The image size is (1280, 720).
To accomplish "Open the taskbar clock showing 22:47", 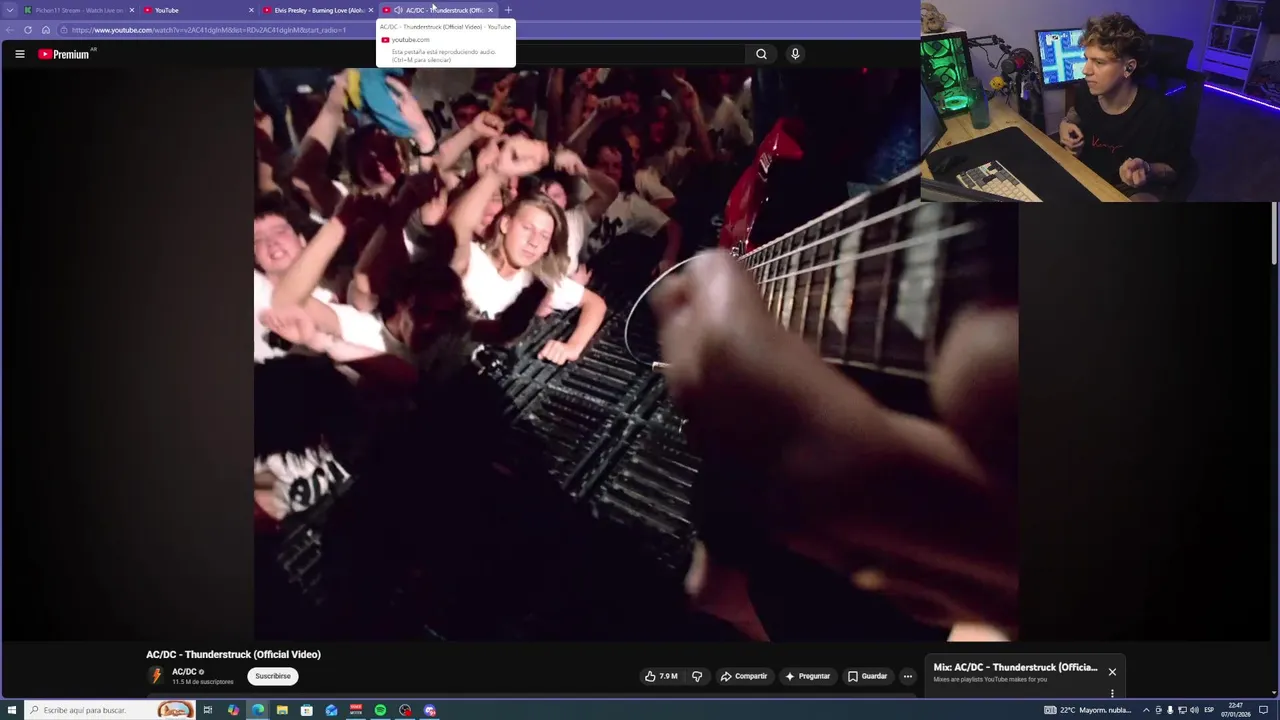I will click(x=1236, y=710).
